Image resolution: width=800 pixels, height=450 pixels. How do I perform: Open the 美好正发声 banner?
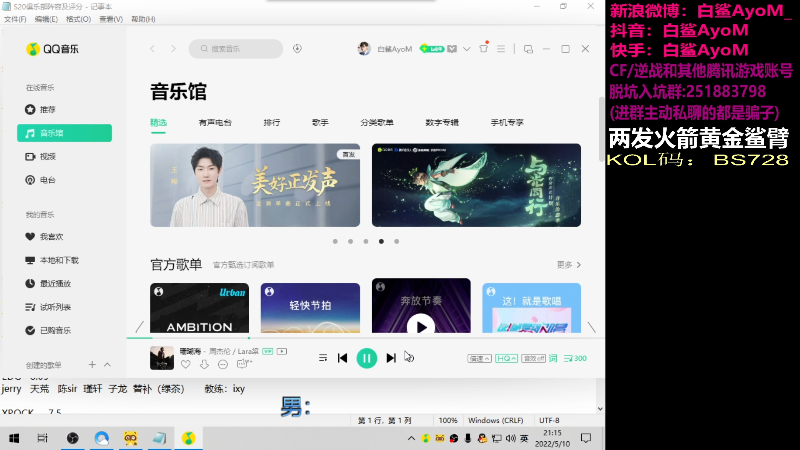[x=255, y=185]
